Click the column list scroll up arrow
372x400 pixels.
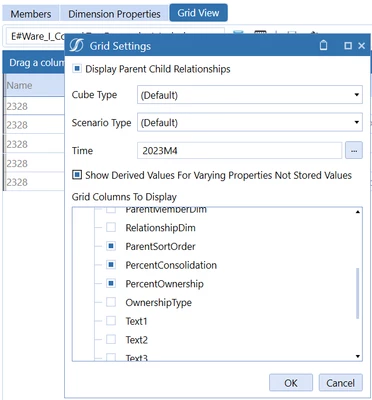(x=358, y=212)
